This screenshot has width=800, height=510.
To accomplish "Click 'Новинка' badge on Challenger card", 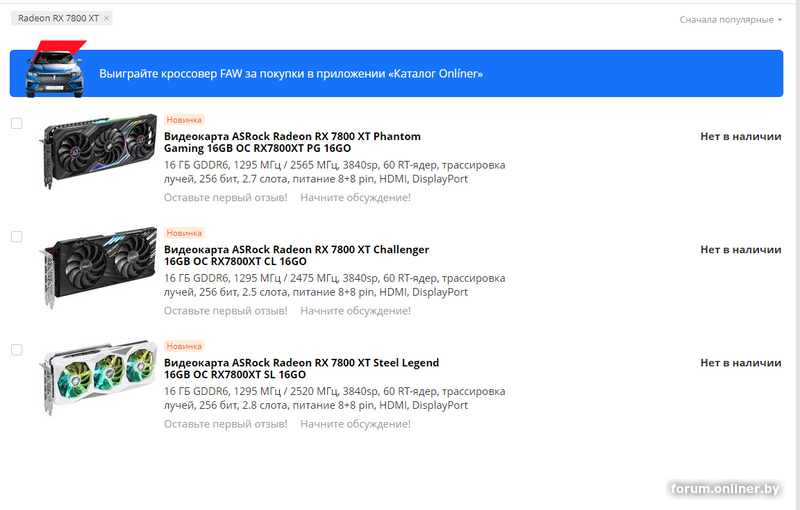I will 184,233.
